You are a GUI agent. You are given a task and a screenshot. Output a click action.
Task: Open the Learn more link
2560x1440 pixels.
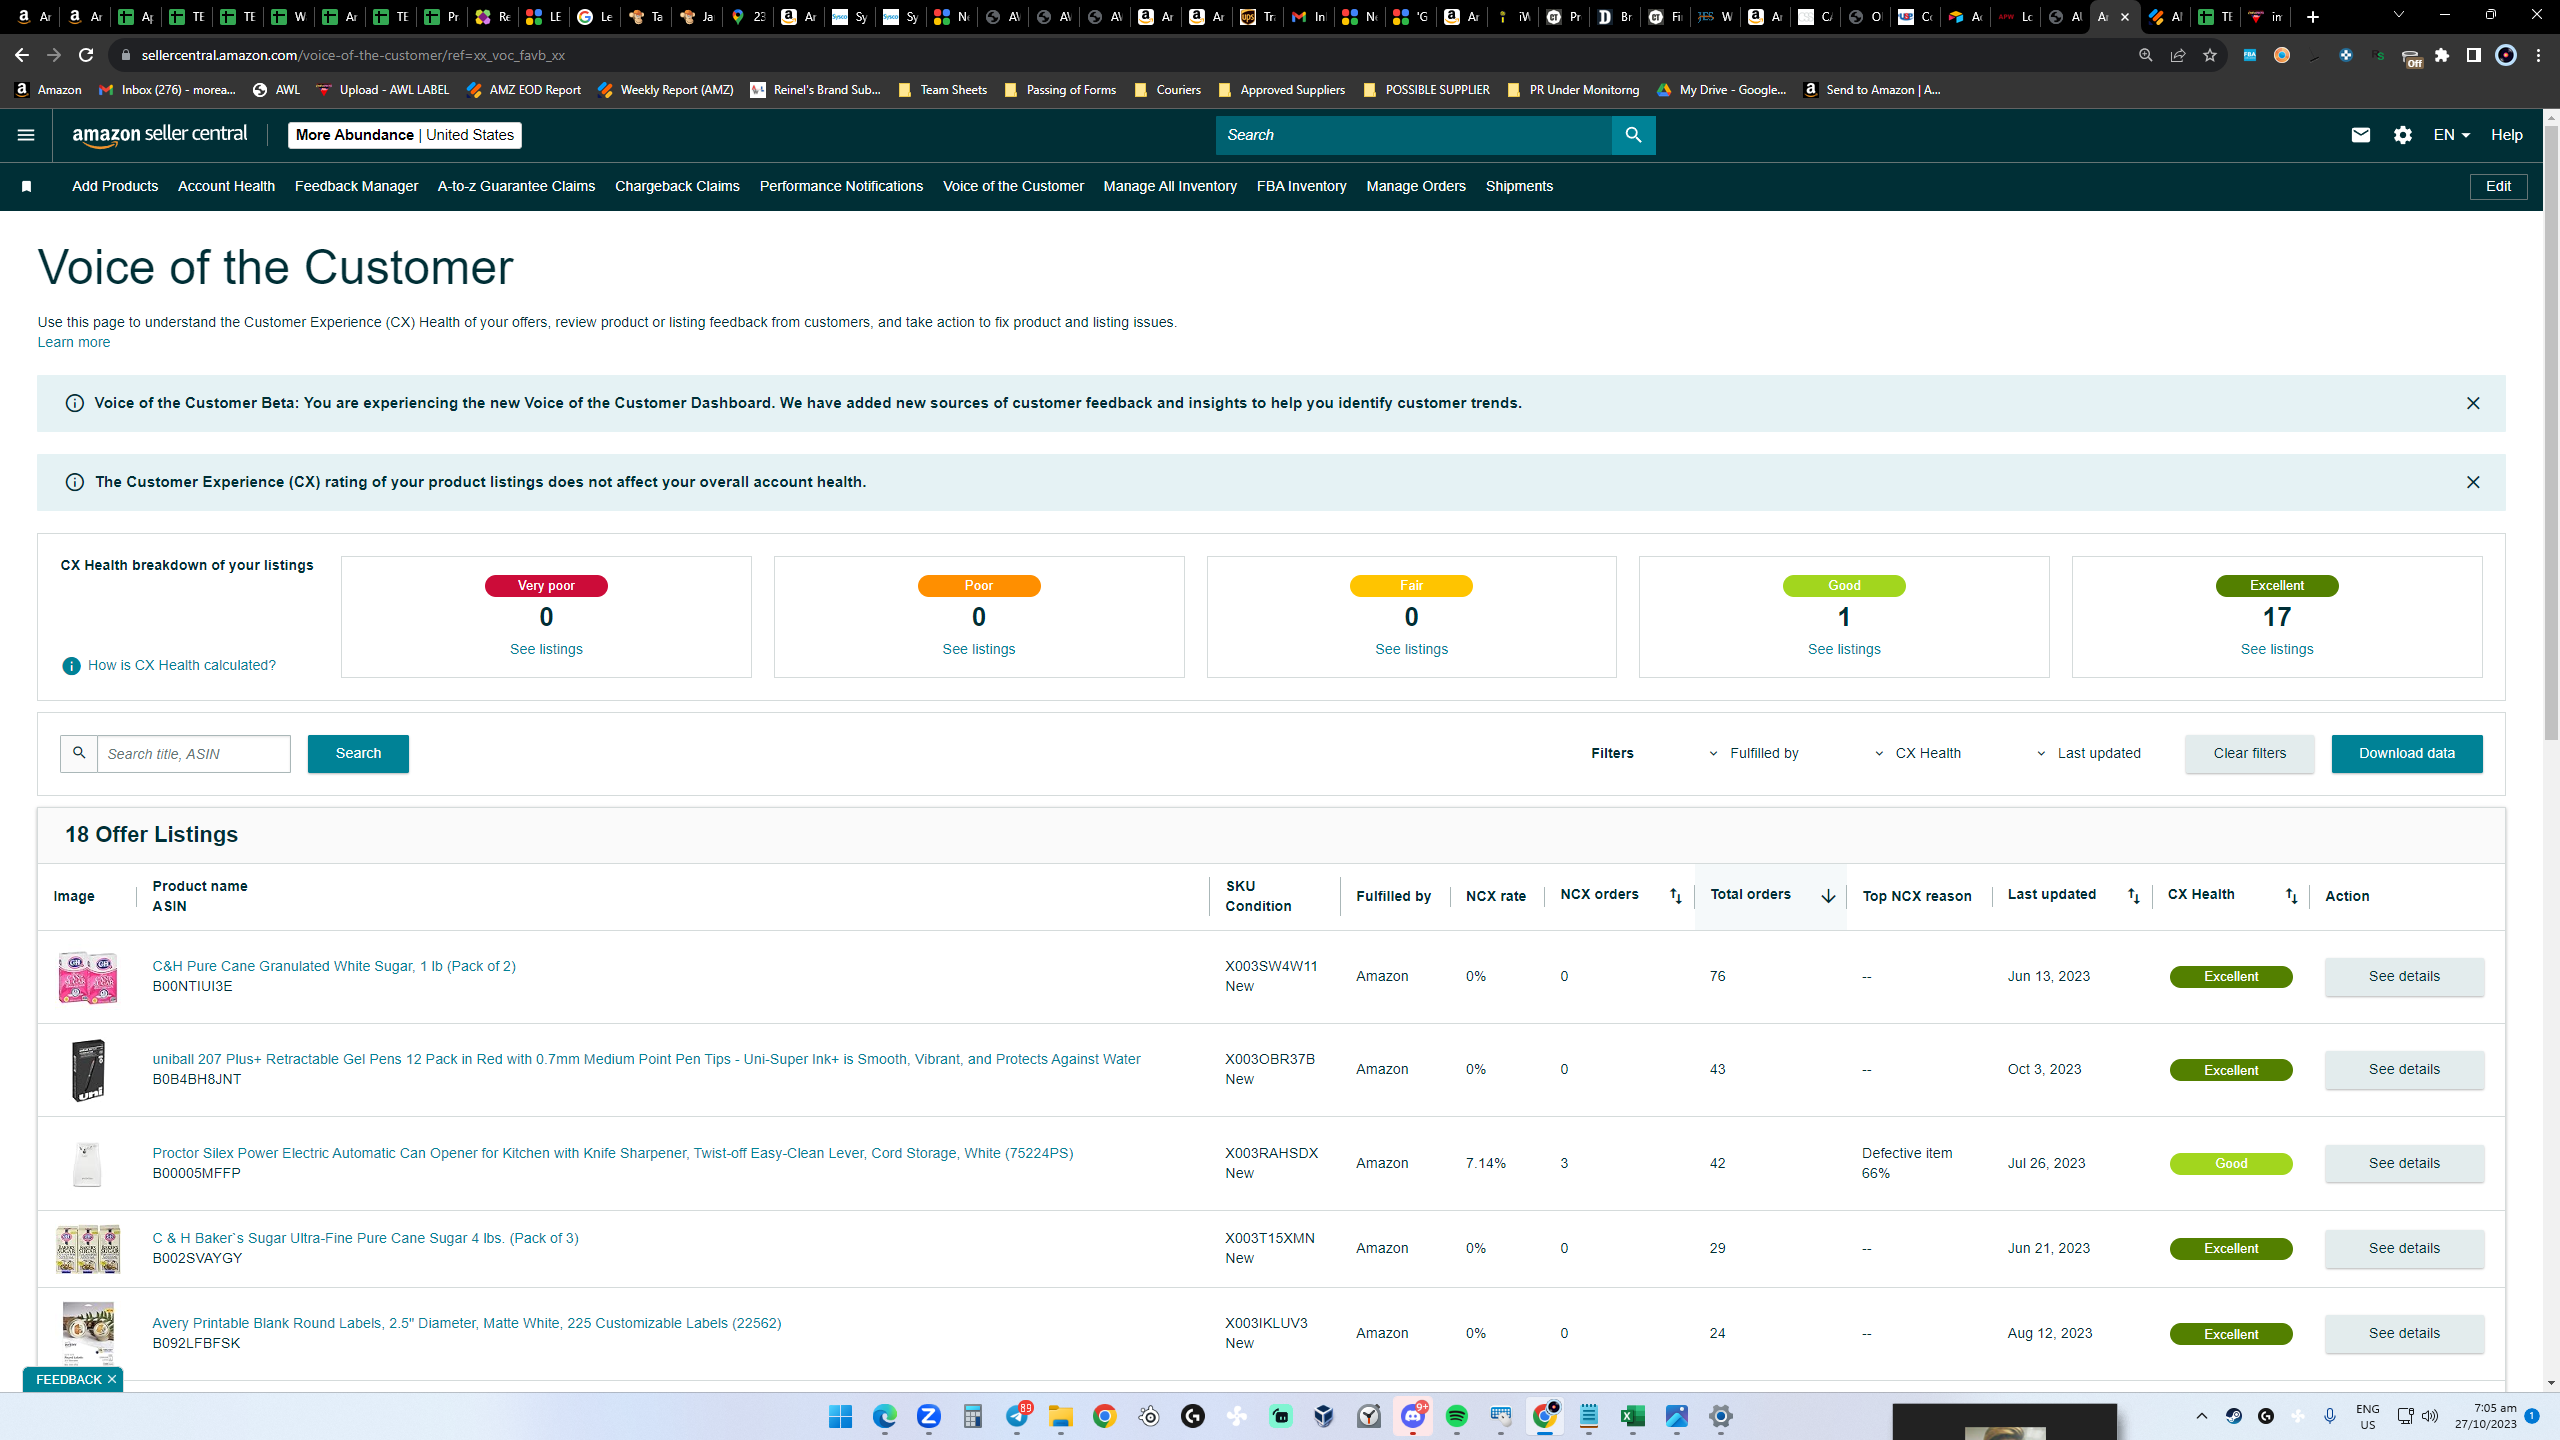pyautogui.click(x=74, y=342)
